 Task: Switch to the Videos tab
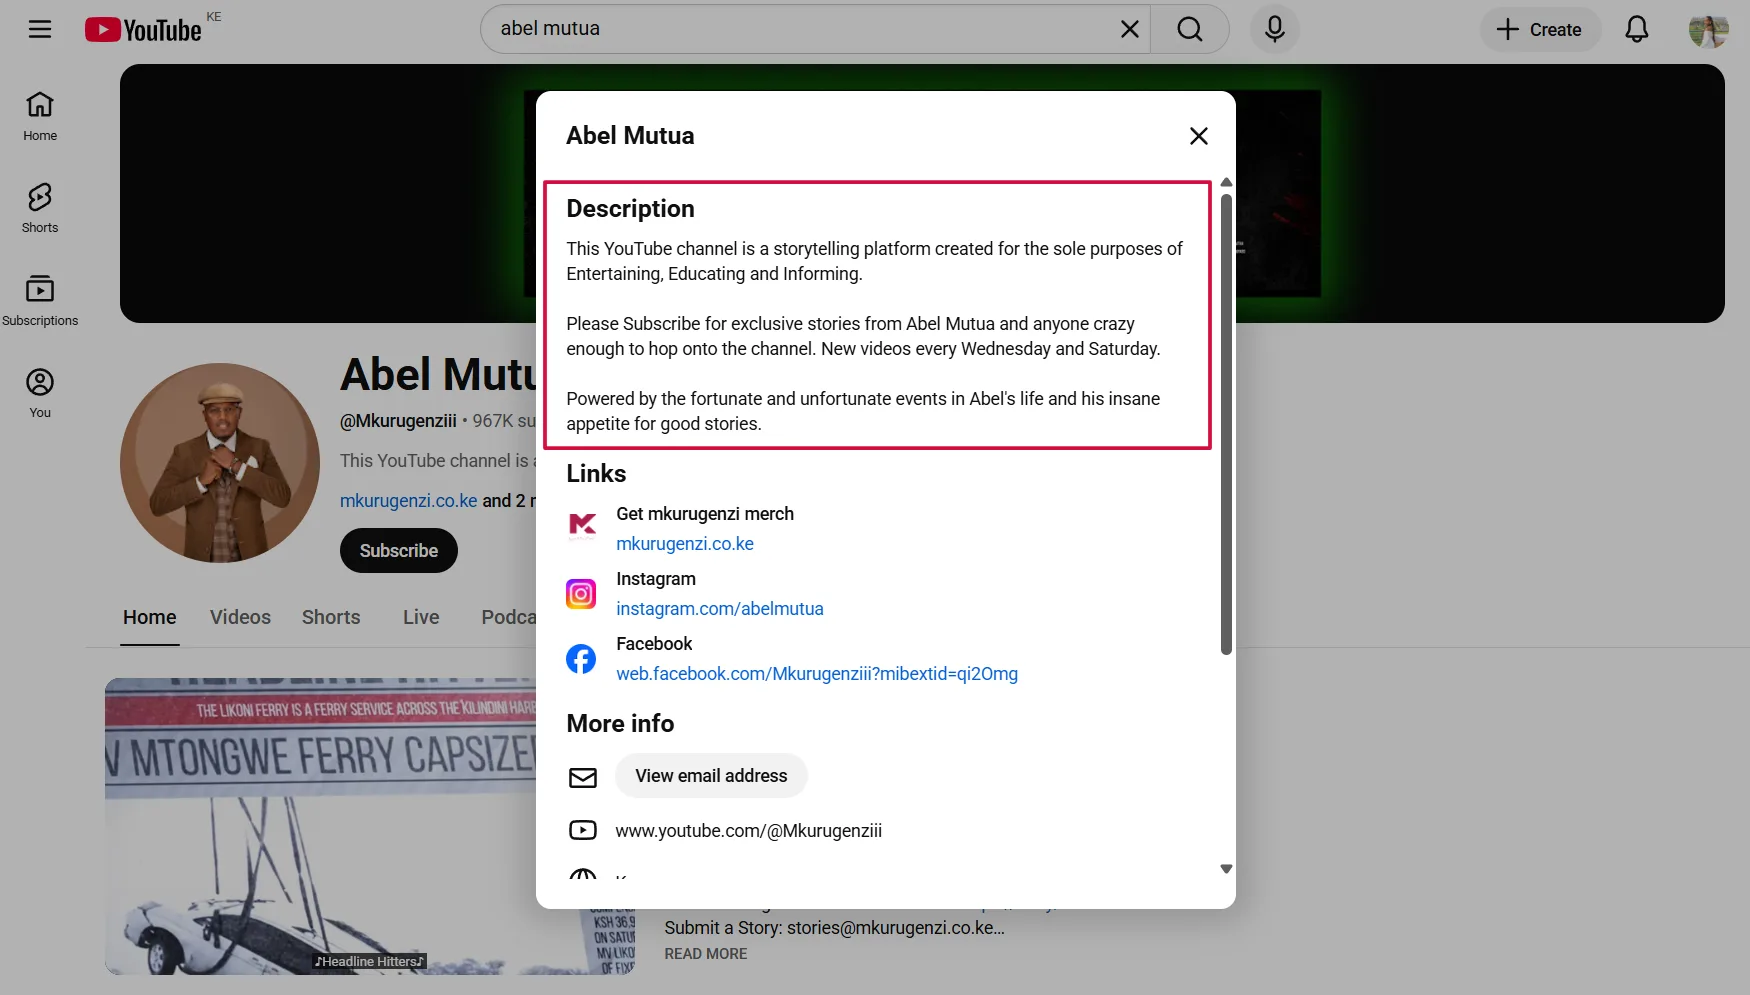tap(240, 617)
